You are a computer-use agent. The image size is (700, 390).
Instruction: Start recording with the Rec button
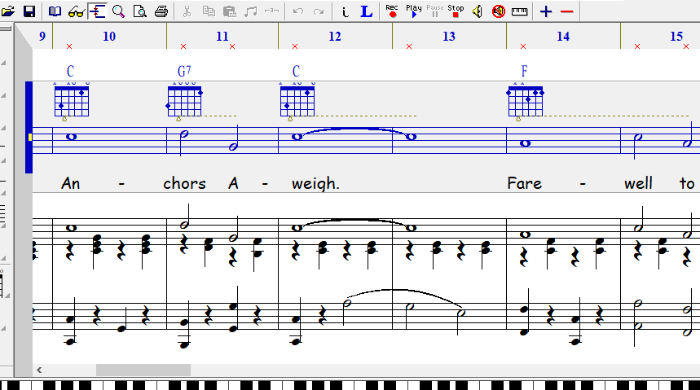[x=392, y=12]
